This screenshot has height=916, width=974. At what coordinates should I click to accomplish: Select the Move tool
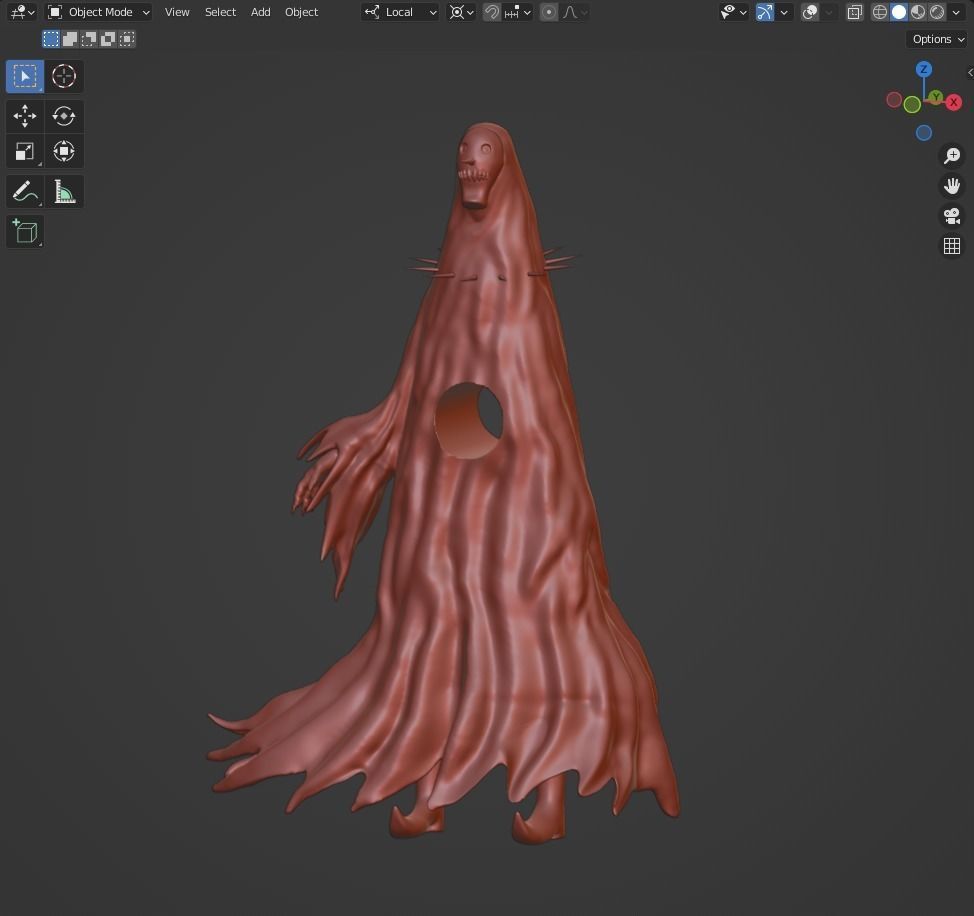(24, 116)
